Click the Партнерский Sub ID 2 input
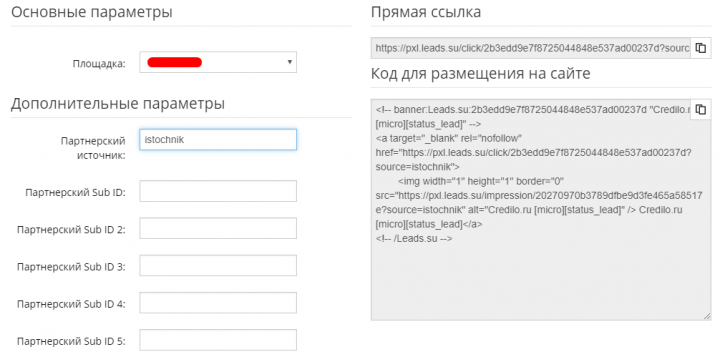 tap(218, 228)
